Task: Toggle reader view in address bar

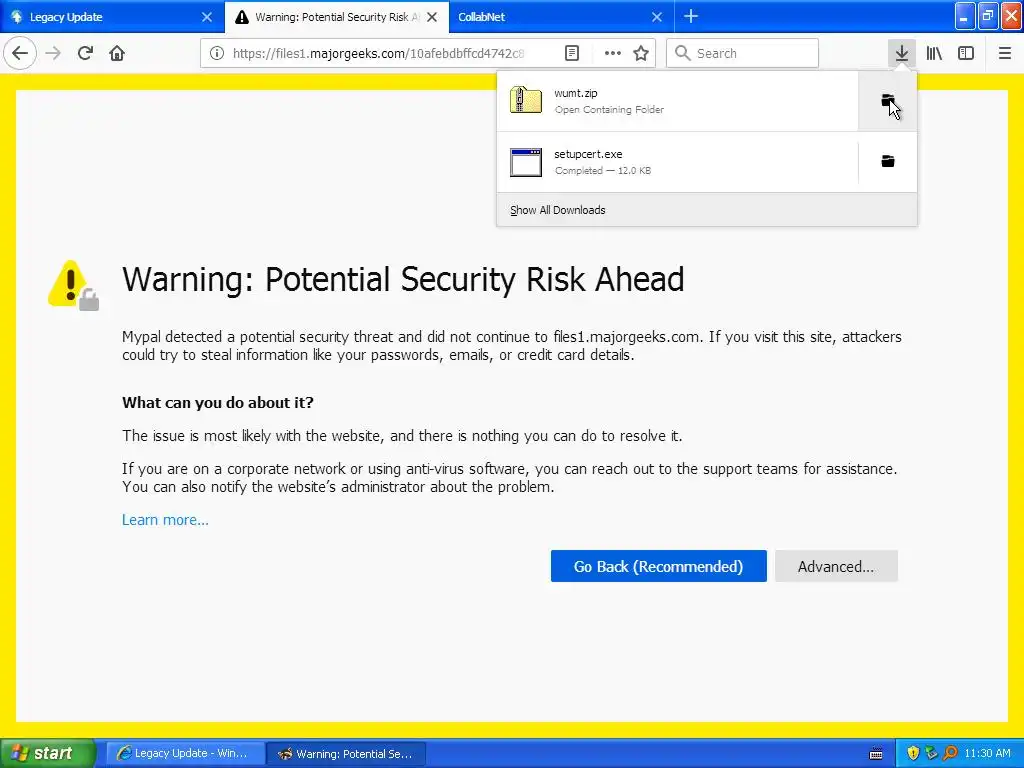Action: tap(571, 53)
